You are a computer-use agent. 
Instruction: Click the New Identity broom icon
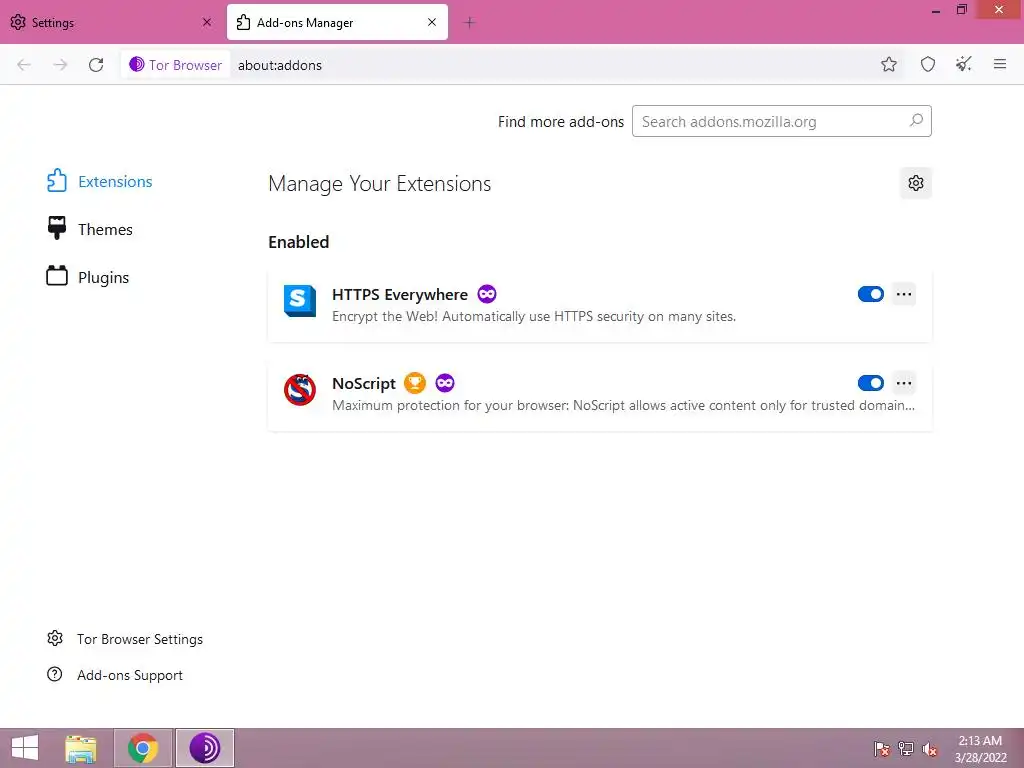(963, 64)
